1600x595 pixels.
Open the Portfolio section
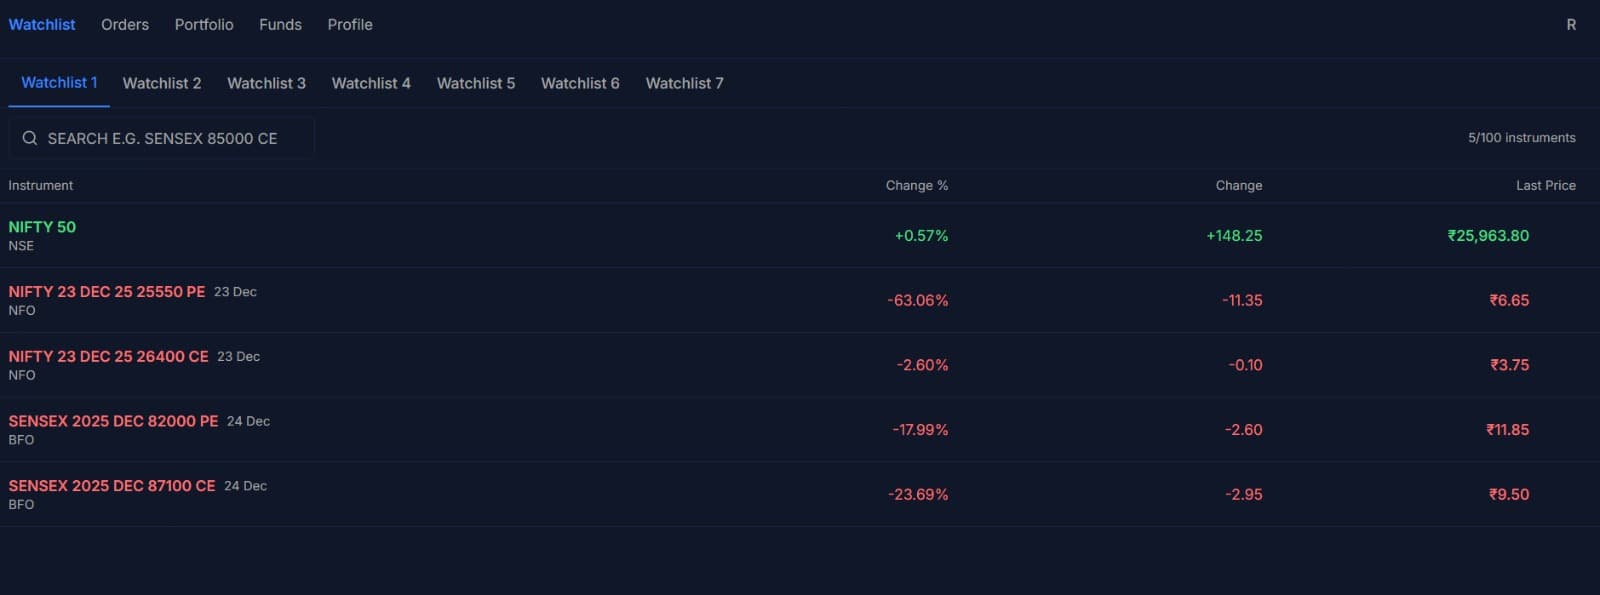click(203, 24)
